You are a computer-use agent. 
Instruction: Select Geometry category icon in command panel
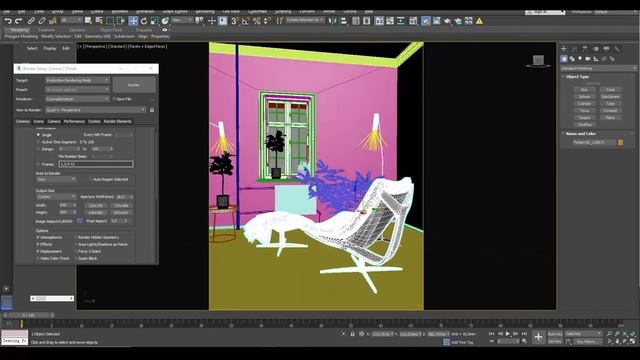click(x=564, y=59)
